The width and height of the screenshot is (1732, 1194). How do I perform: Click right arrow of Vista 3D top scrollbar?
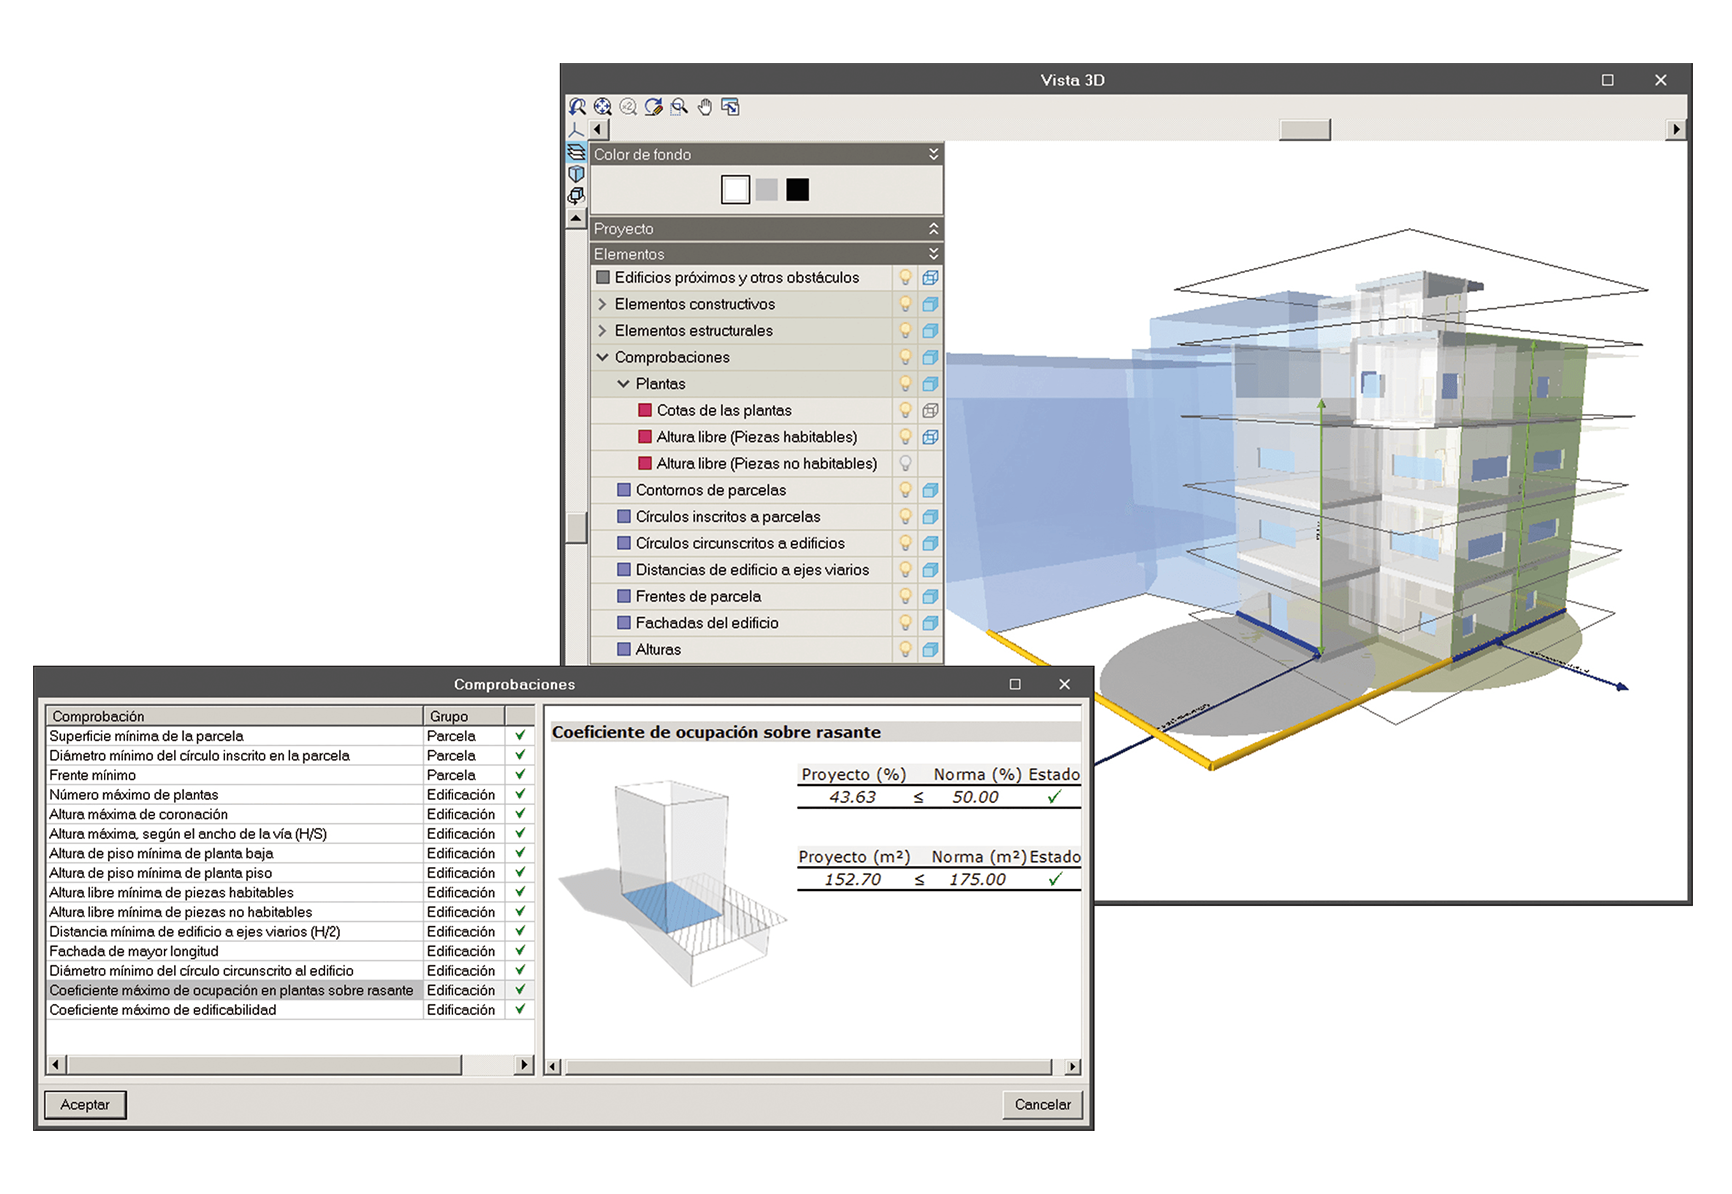pos(1676,129)
